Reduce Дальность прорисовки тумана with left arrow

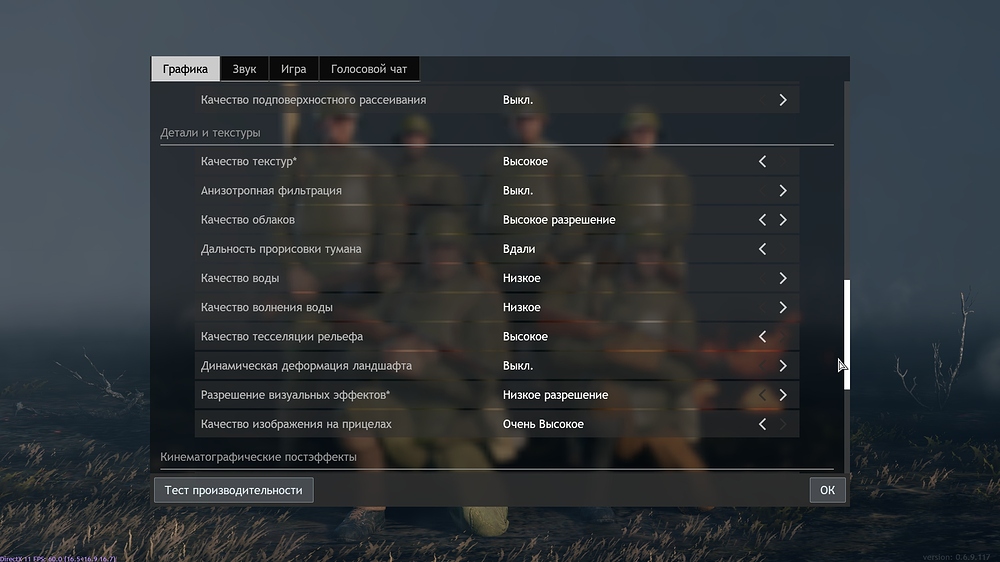coord(762,249)
